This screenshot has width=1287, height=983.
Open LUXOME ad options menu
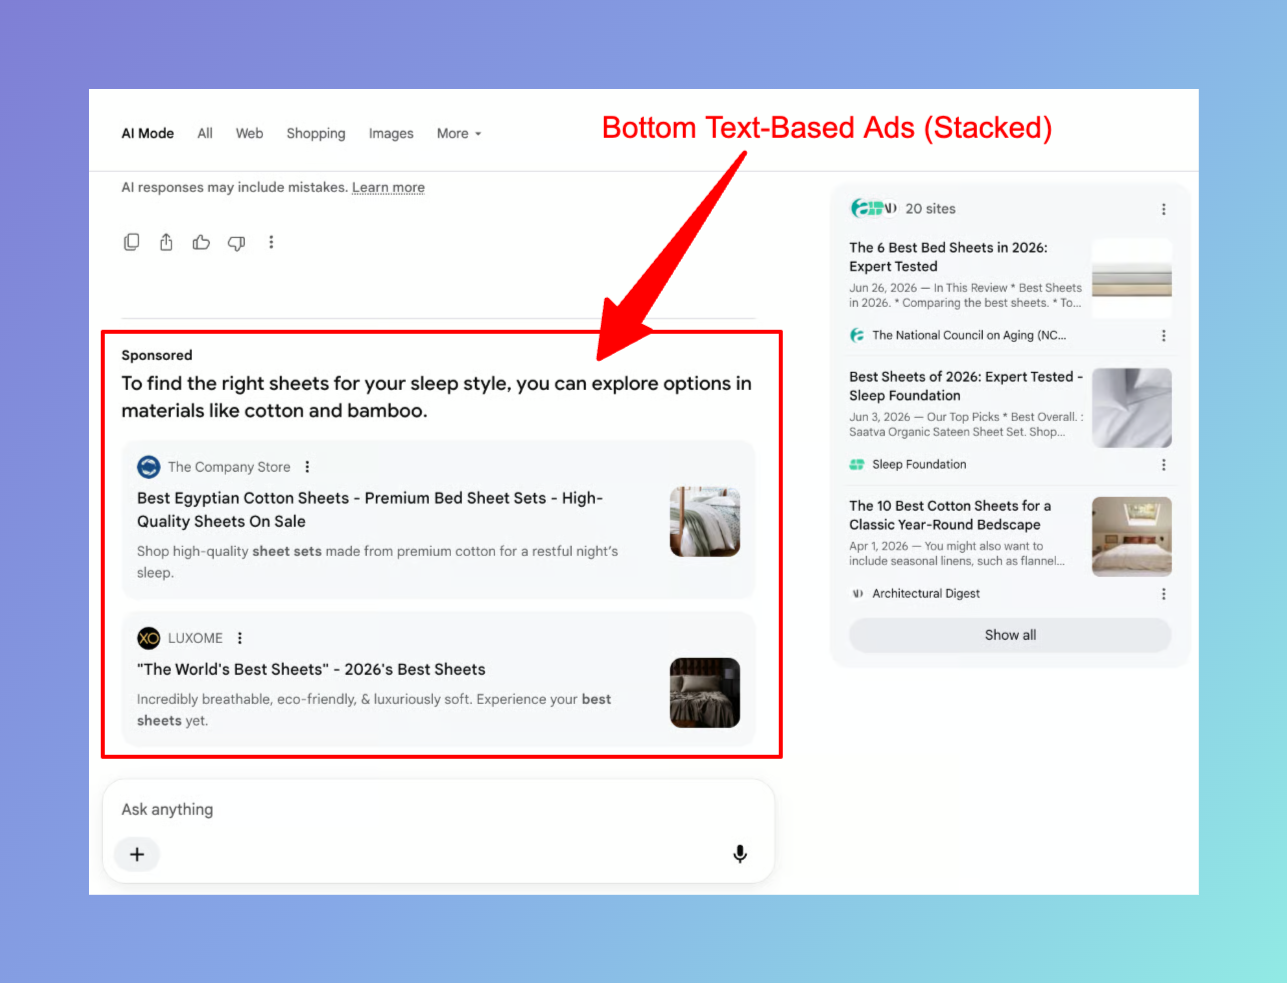[240, 638]
